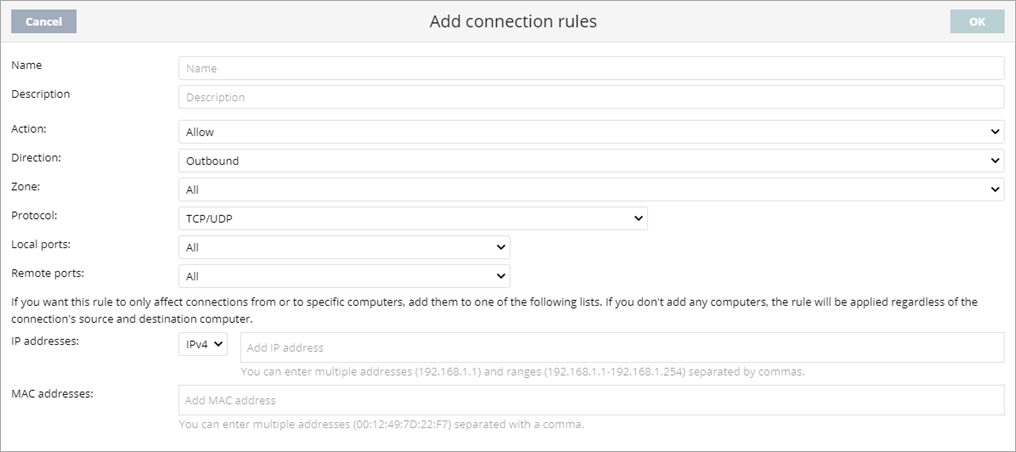Click the OK button
Image resolution: width=1016 pixels, height=452 pixels.
click(976, 22)
